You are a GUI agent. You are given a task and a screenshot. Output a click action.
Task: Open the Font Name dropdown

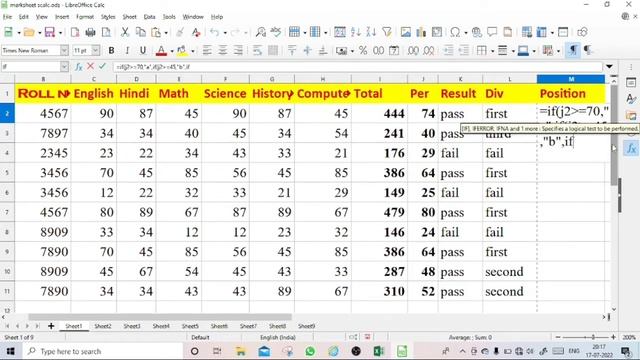click(64, 50)
